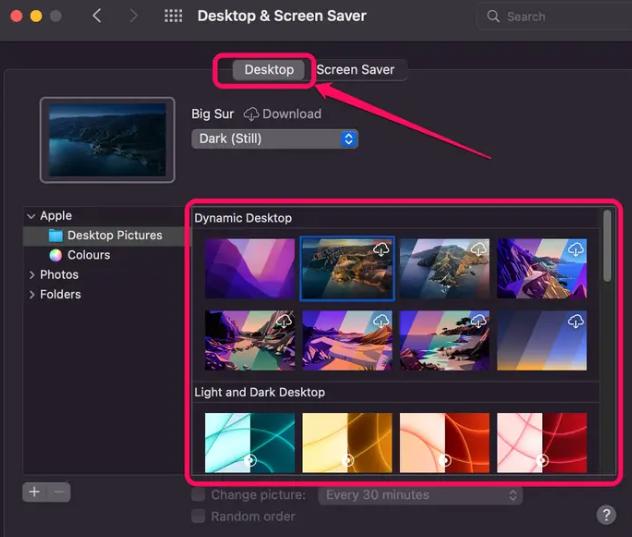Image resolution: width=632 pixels, height=537 pixels.
Task: Enable the Change picture checkbox
Action: (x=198, y=495)
